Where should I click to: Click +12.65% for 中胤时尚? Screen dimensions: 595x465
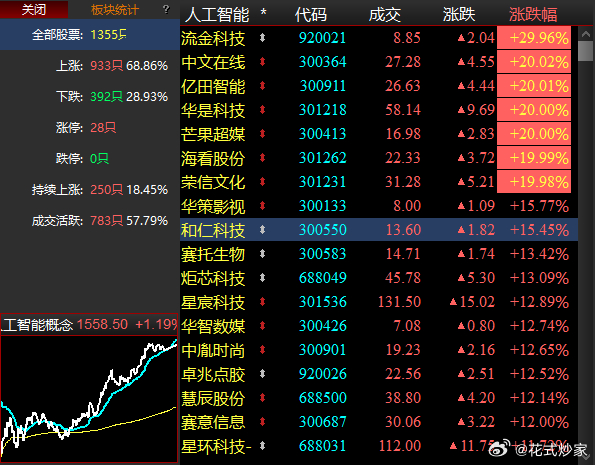pos(539,350)
